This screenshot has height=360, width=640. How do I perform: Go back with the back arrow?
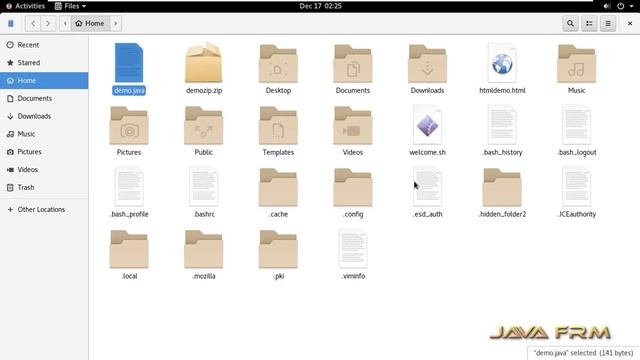pos(33,24)
